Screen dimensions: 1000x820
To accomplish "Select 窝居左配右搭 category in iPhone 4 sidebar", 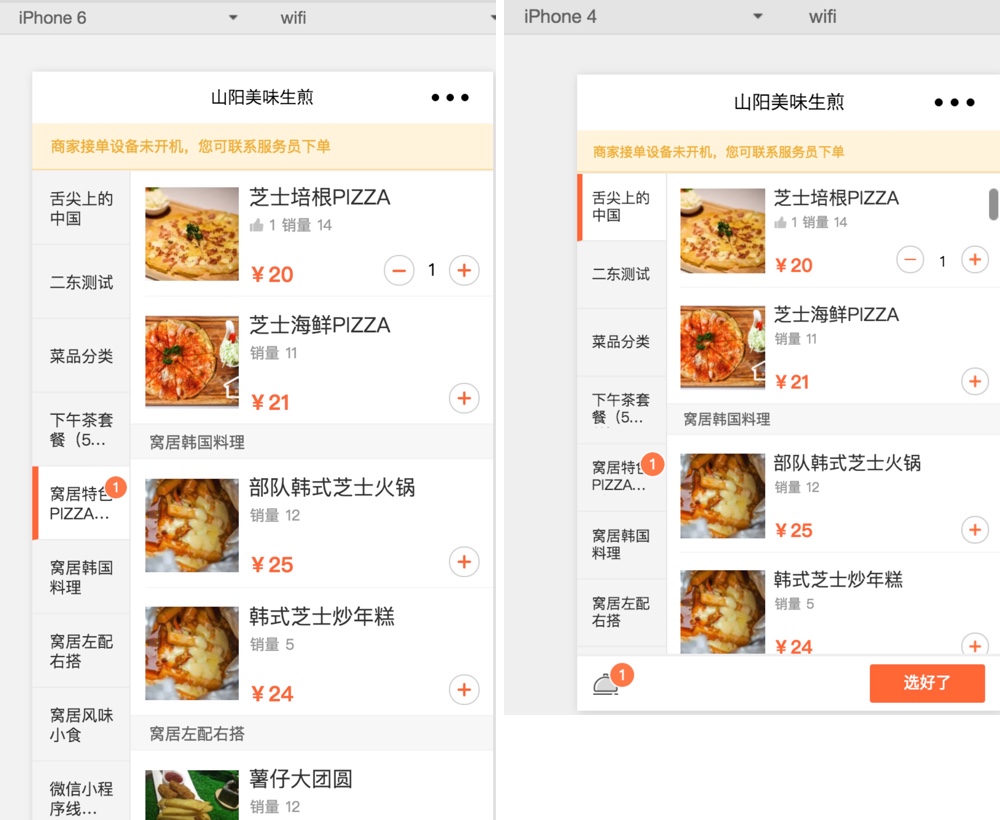I will tap(622, 612).
